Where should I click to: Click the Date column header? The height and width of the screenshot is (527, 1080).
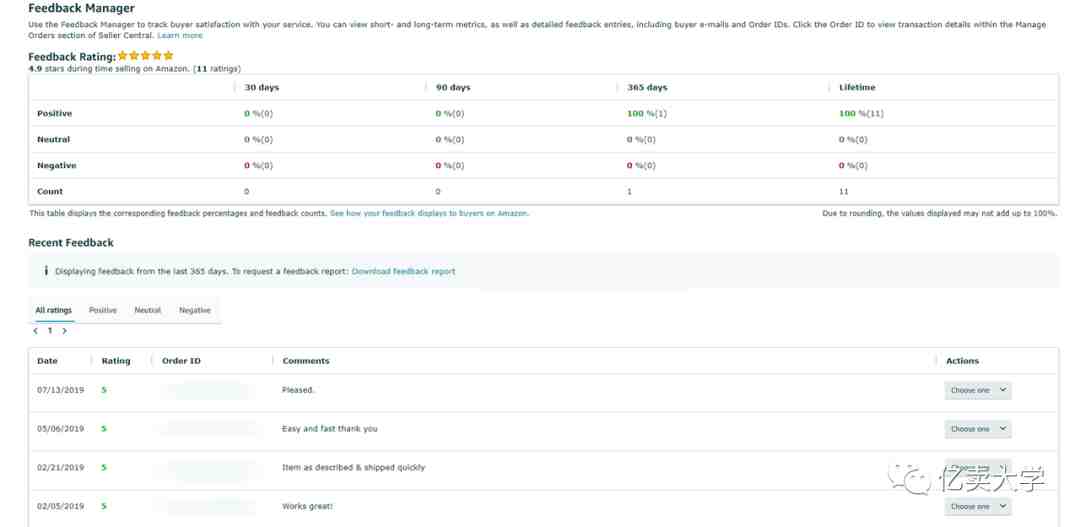pos(48,361)
